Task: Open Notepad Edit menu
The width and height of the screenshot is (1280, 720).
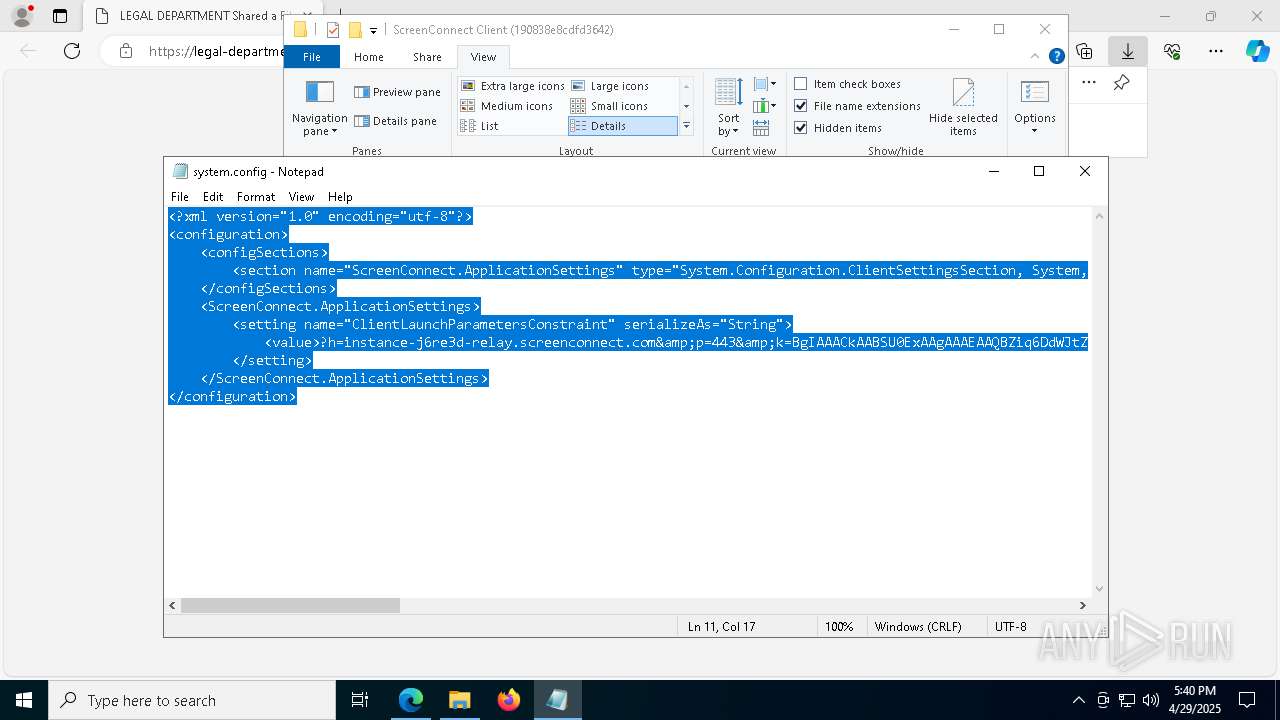Action: tap(213, 197)
